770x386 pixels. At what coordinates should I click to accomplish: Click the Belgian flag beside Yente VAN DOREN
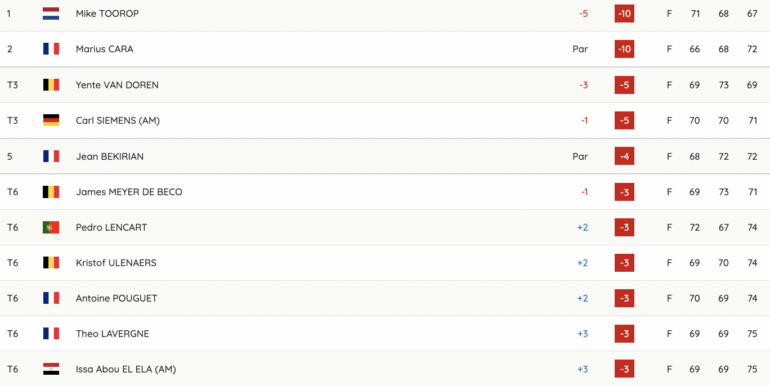[51, 85]
